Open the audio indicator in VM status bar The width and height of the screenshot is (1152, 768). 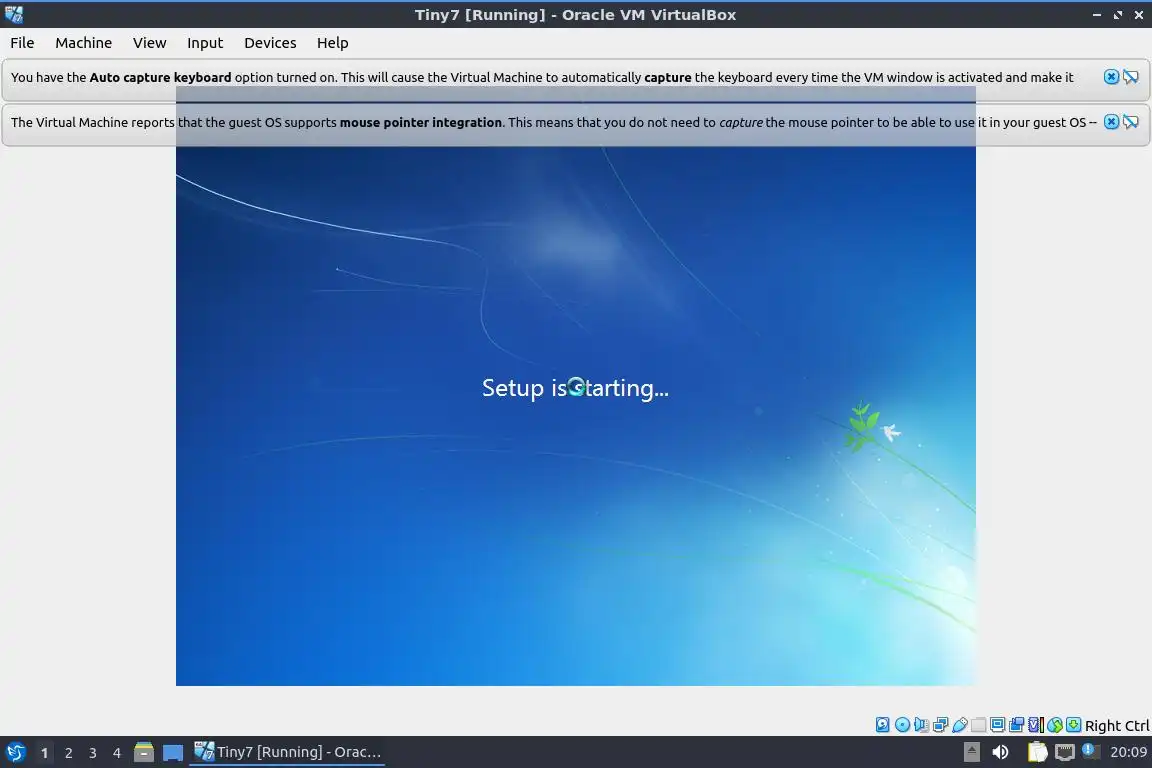click(x=921, y=725)
